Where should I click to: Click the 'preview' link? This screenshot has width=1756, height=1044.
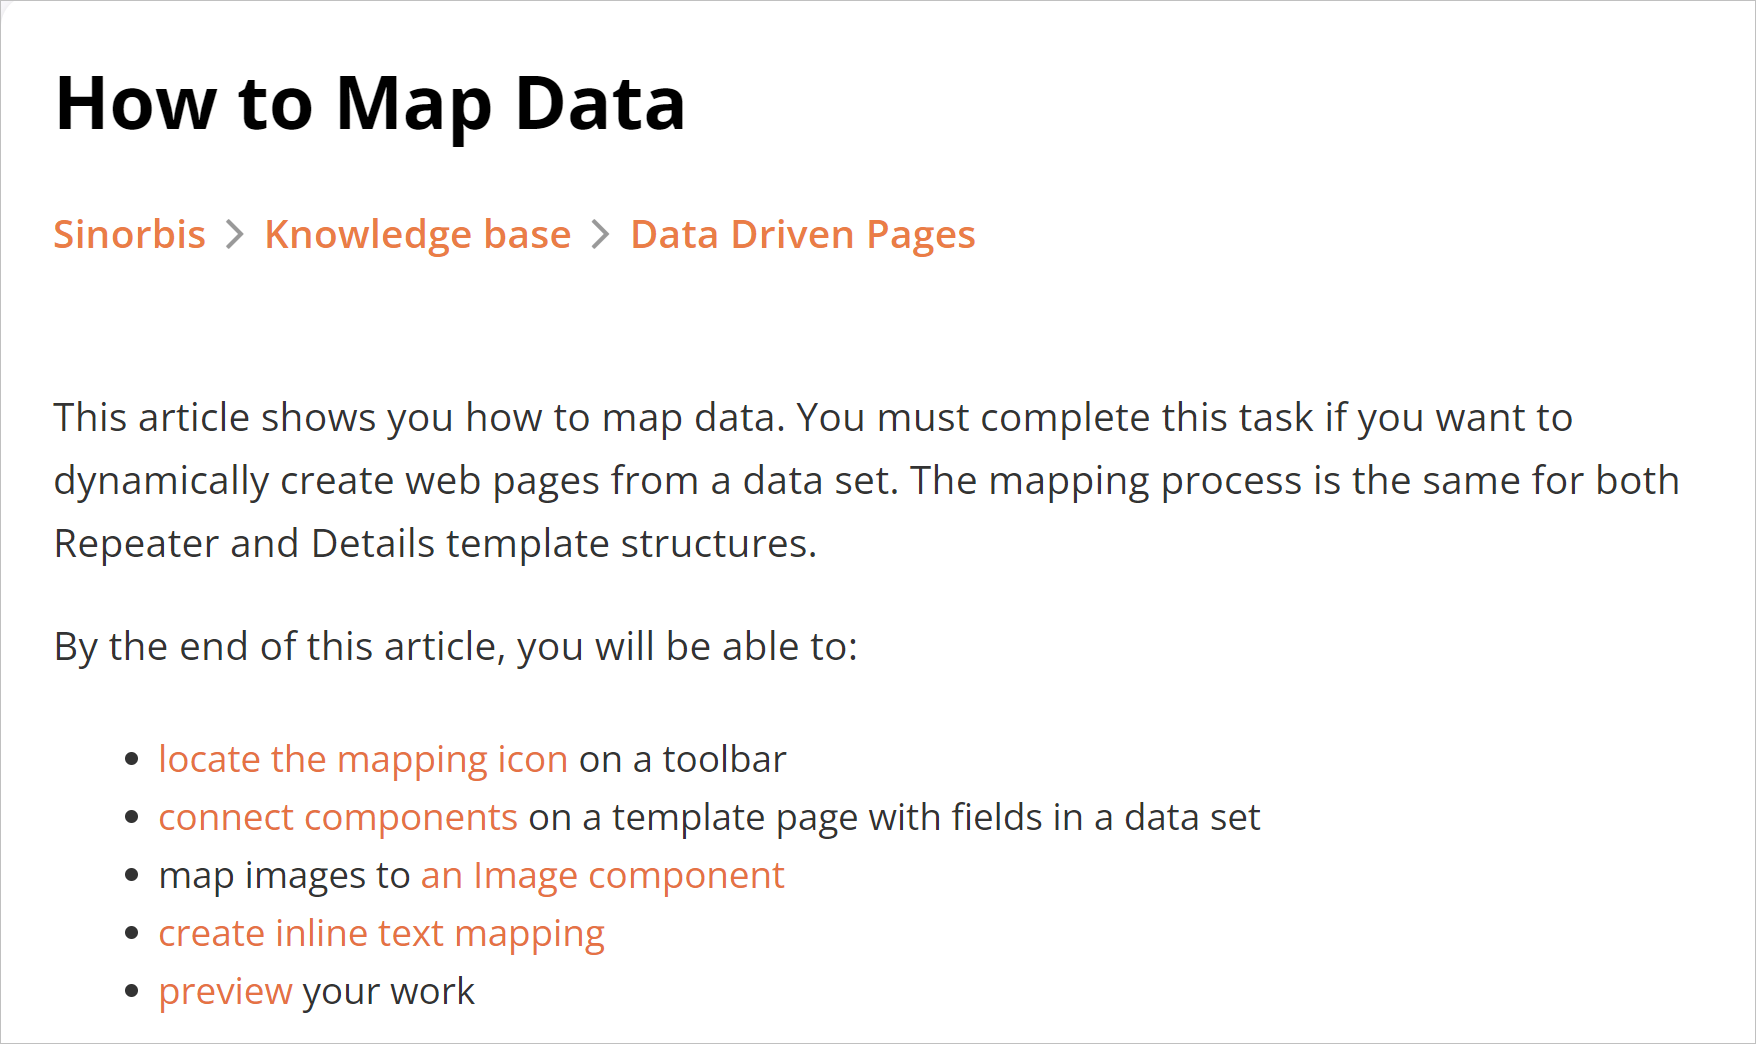click(225, 992)
